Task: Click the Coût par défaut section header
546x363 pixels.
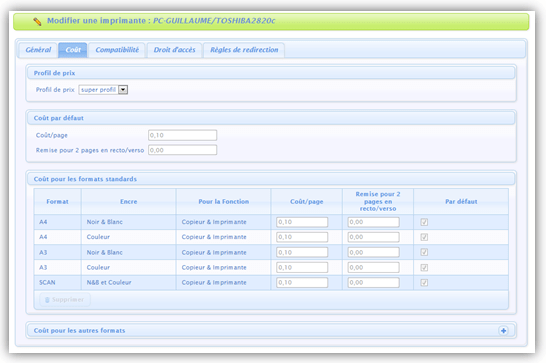Action: coord(271,118)
